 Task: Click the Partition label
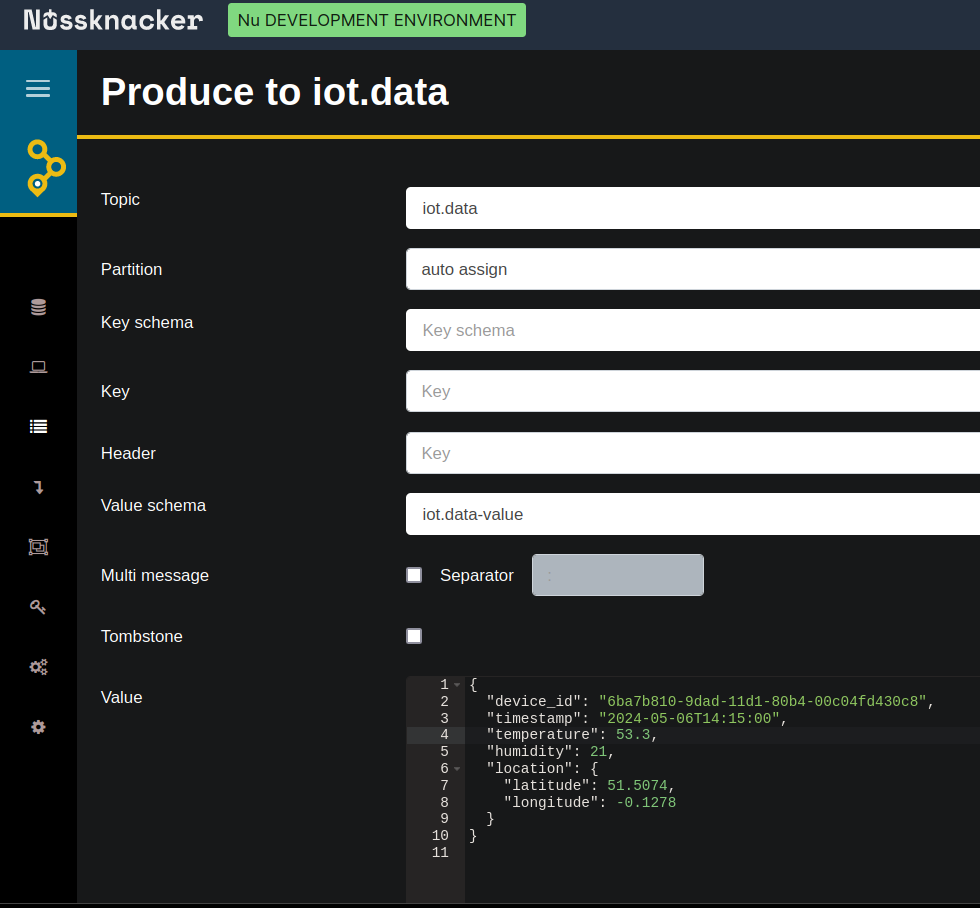click(x=131, y=269)
